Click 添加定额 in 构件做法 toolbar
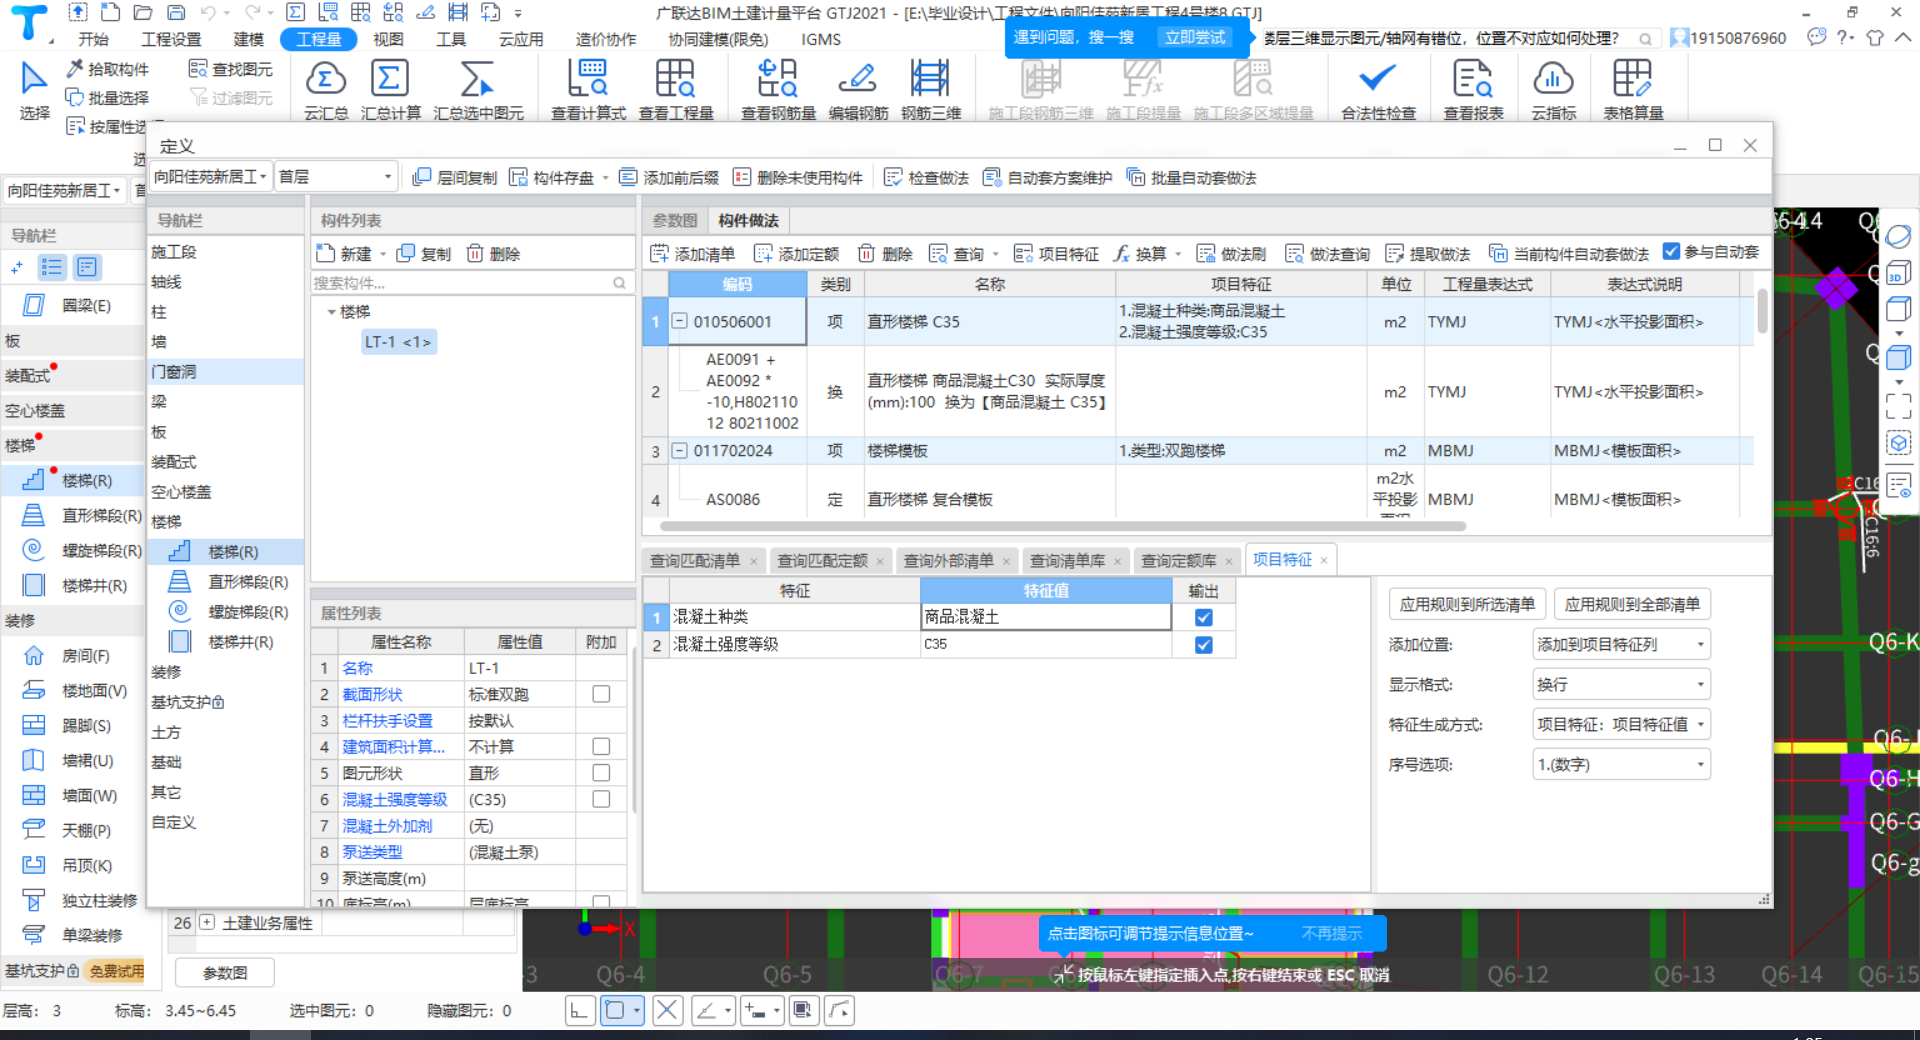This screenshot has width=1920, height=1040. (x=797, y=254)
